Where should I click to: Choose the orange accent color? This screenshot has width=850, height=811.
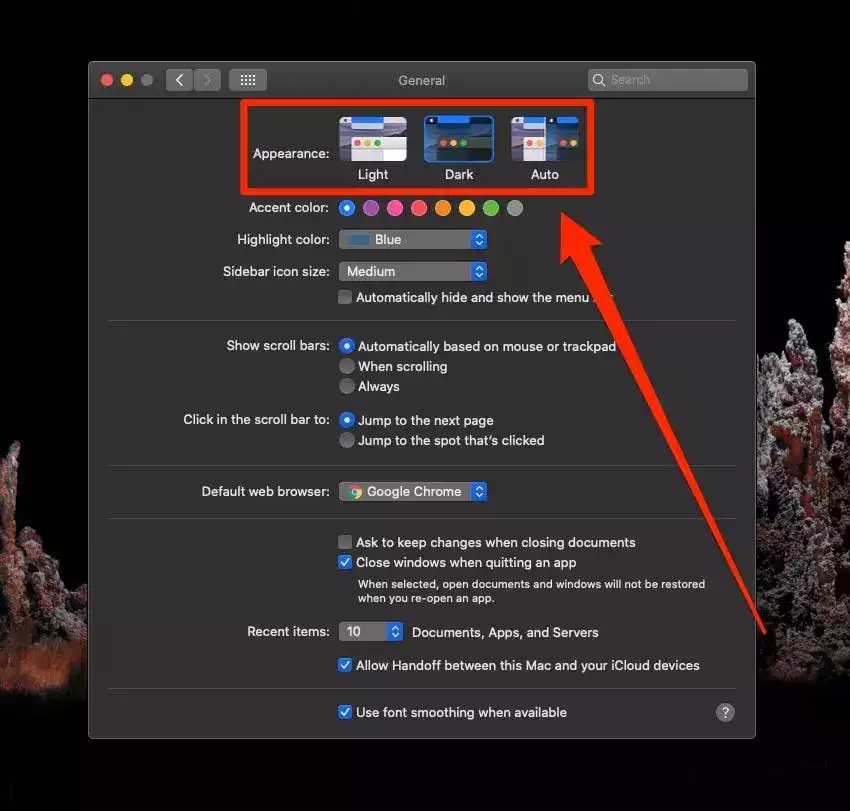pos(443,208)
